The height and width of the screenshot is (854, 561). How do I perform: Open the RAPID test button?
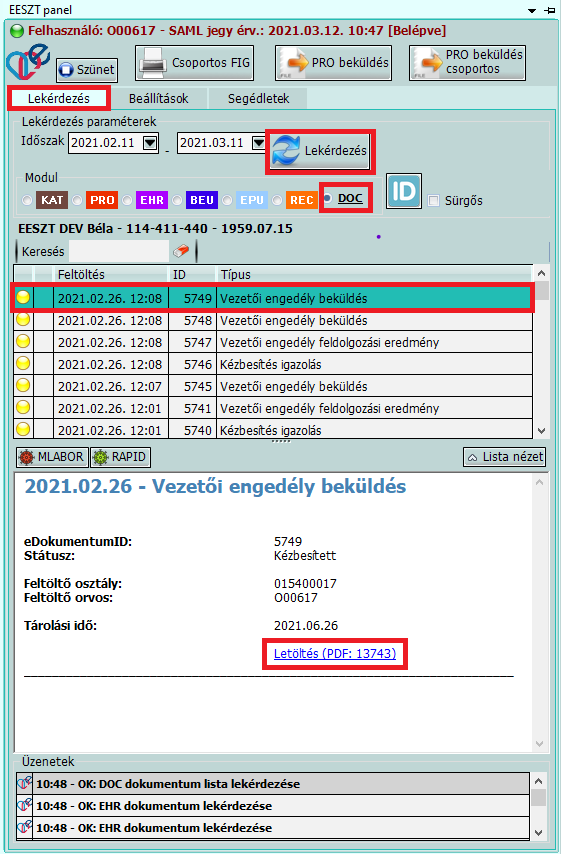coord(120,457)
